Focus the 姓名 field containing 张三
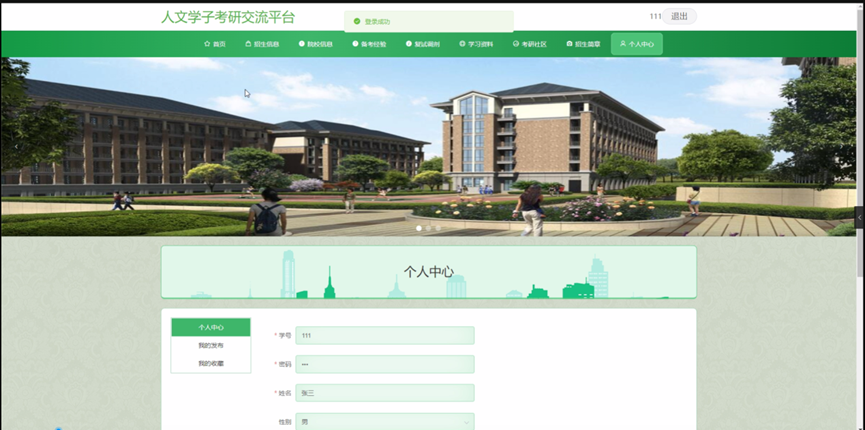 coord(385,393)
